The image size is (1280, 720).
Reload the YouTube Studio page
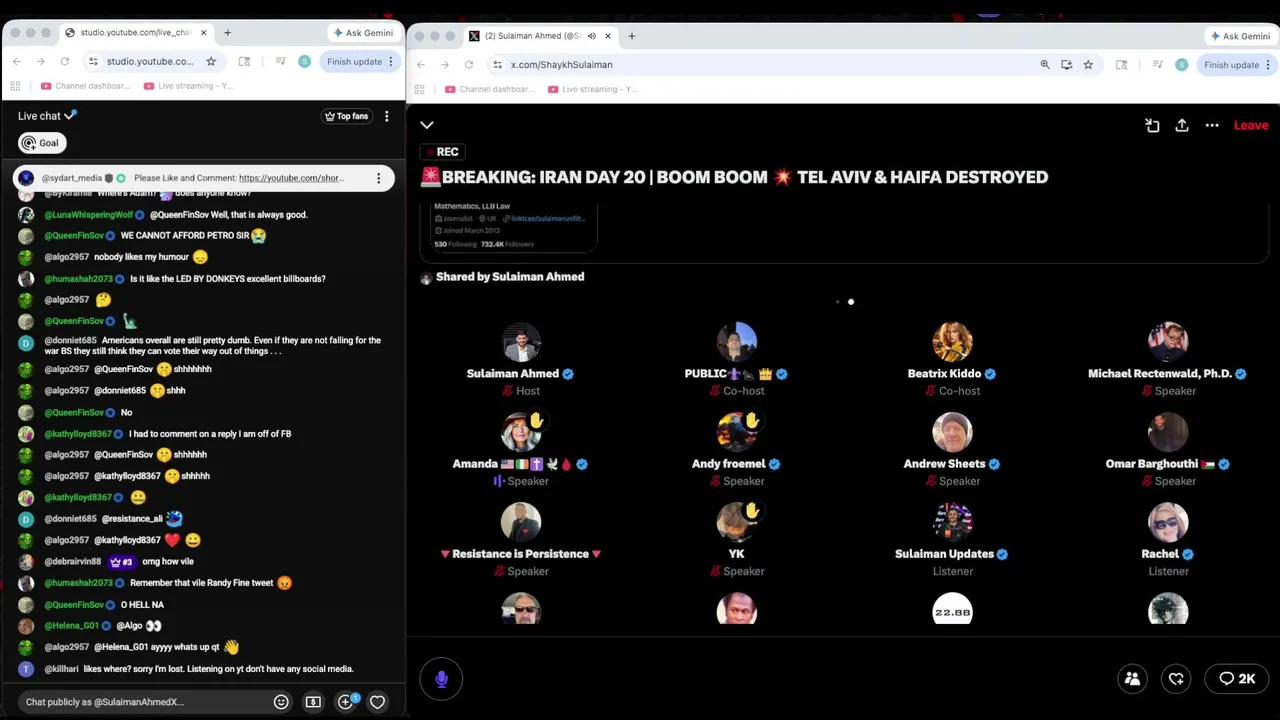(x=65, y=61)
